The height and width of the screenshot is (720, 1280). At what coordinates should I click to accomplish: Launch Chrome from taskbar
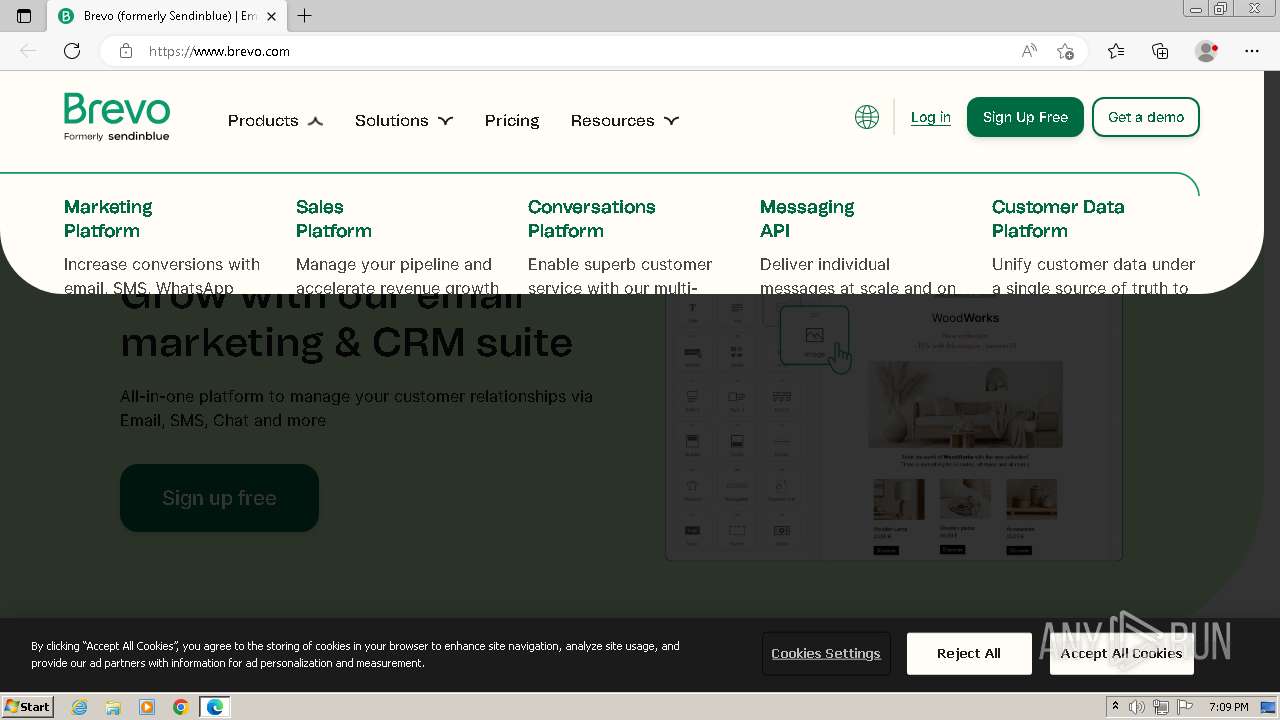point(181,707)
